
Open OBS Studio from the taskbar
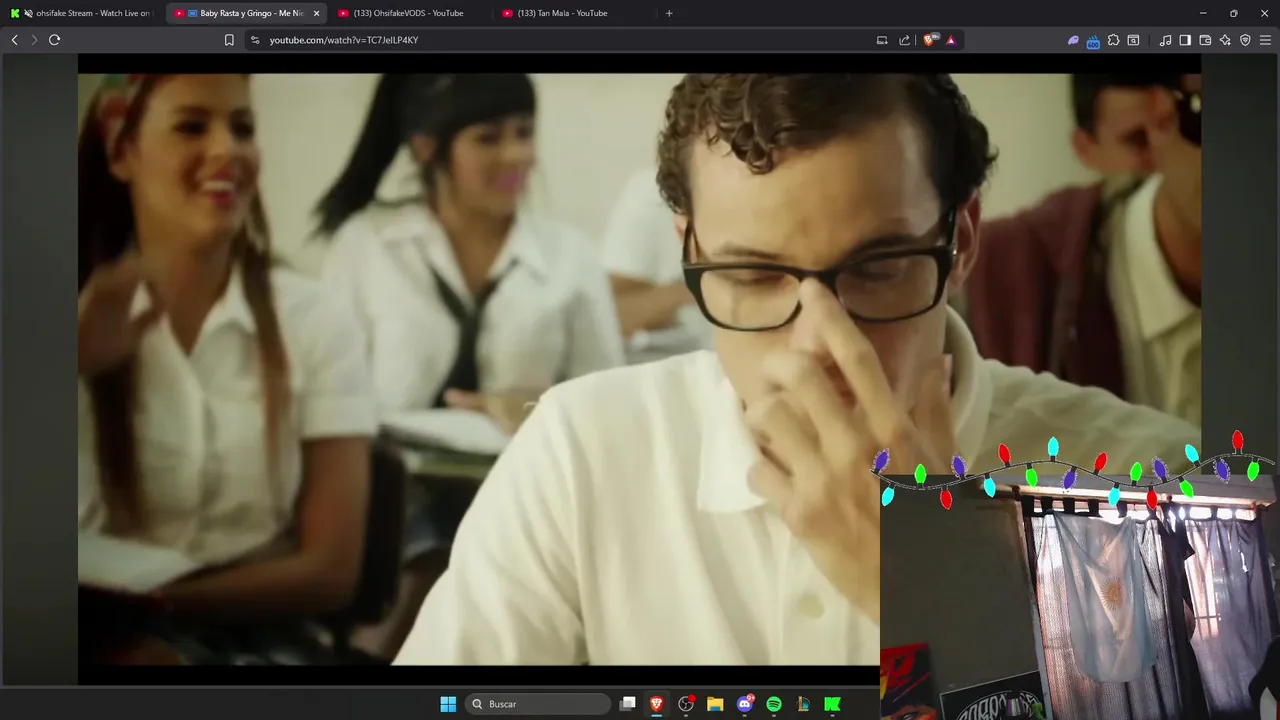tap(686, 704)
